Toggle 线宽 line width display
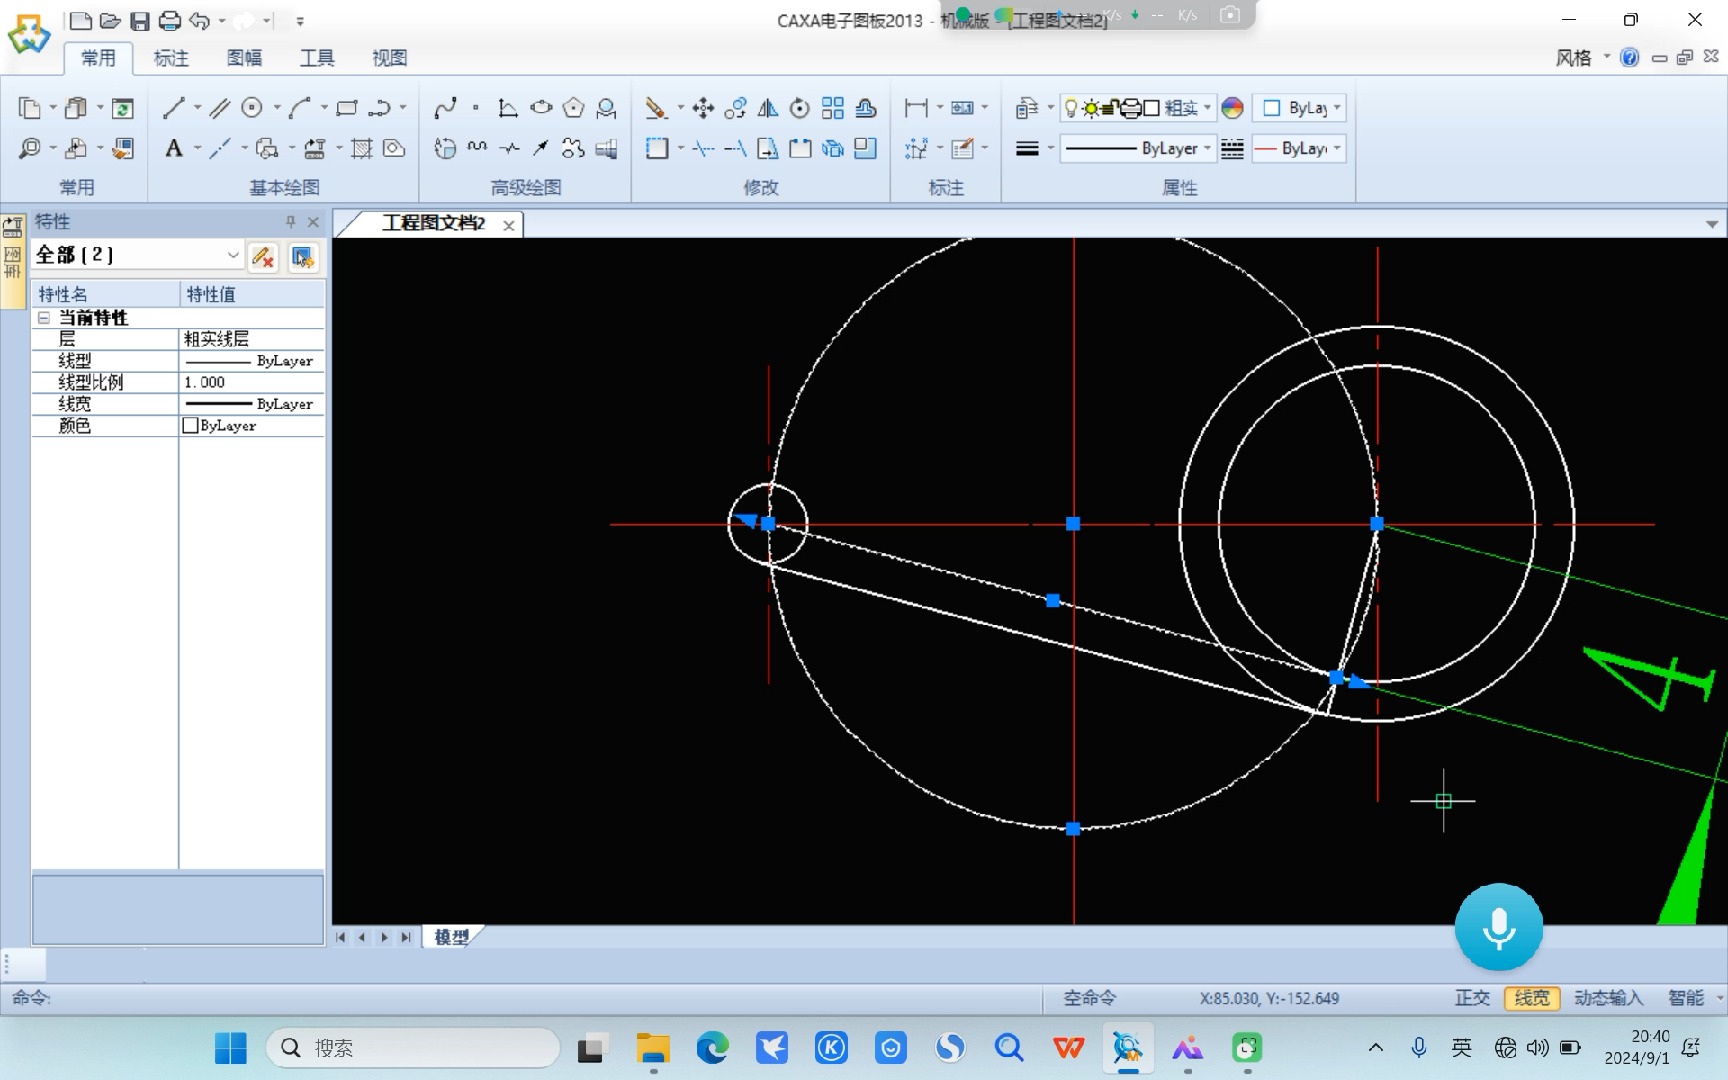This screenshot has height=1080, width=1728. click(x=1531, y=998)
